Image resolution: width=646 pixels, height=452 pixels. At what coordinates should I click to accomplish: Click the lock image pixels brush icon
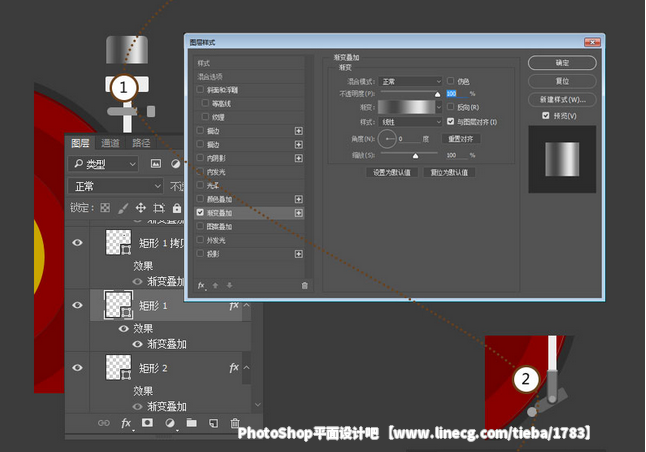(x=123, y=208)
